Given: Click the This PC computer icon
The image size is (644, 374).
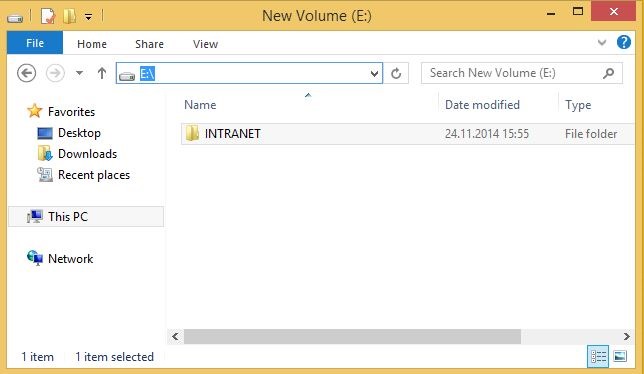Looking at the screenshot, I should [x=34, y=216].
